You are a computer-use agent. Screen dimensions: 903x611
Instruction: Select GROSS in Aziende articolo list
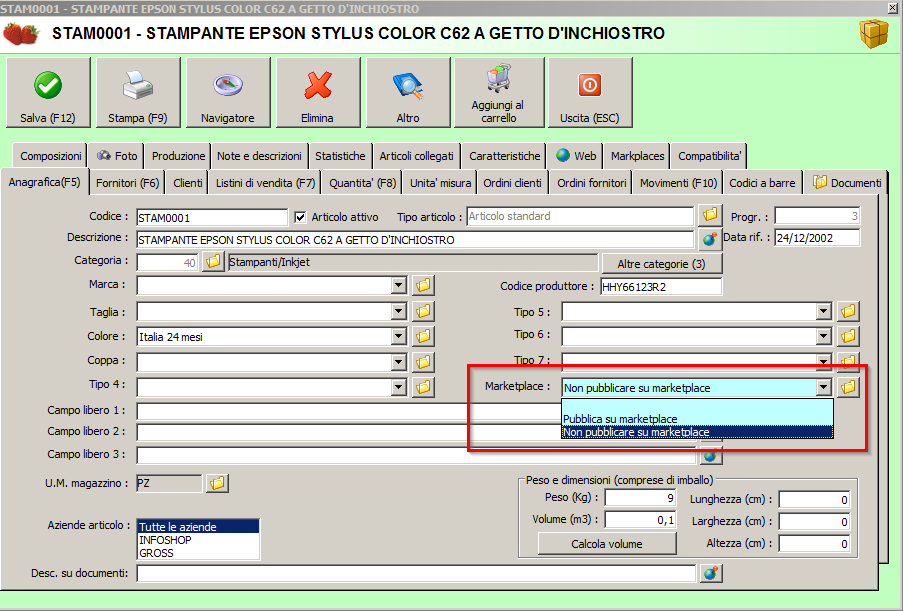(x=198, y=553)
